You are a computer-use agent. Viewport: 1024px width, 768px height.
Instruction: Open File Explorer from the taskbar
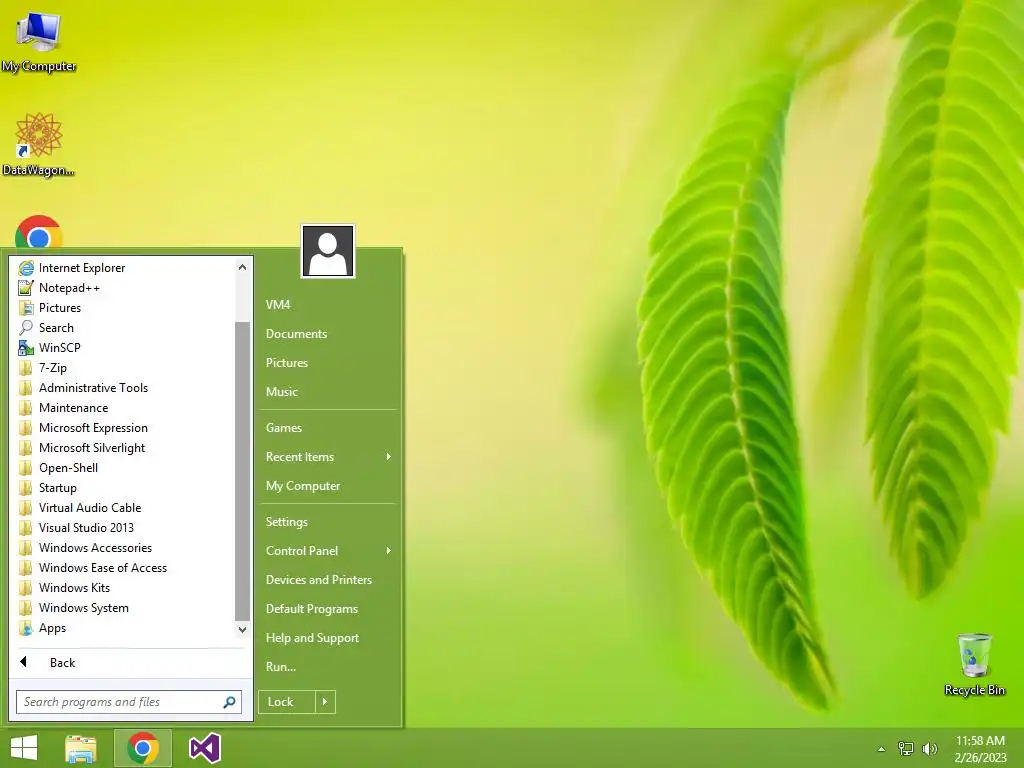(81, 748)
